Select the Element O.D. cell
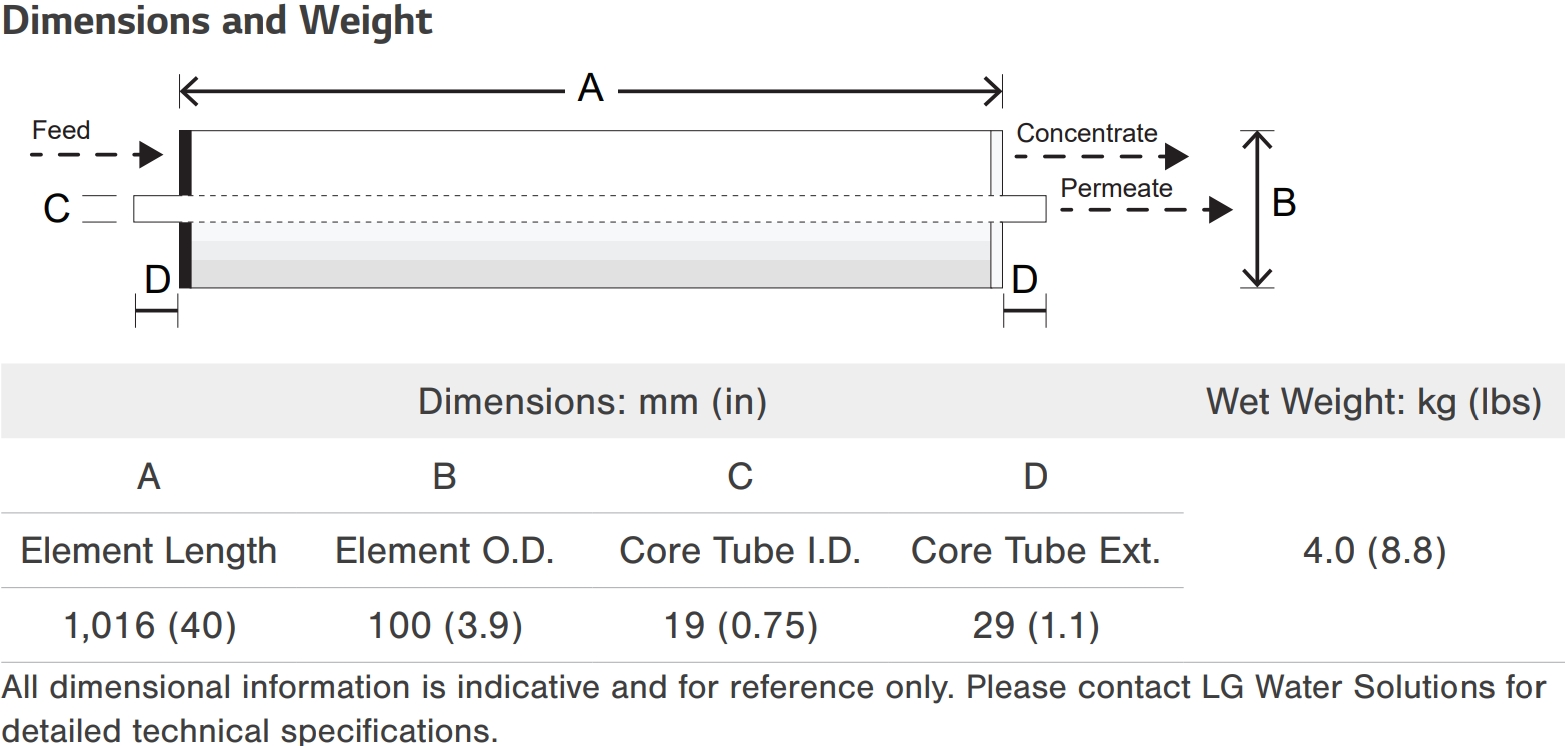Viewport: 1565px width, 746px height. (x=445, y=551)
